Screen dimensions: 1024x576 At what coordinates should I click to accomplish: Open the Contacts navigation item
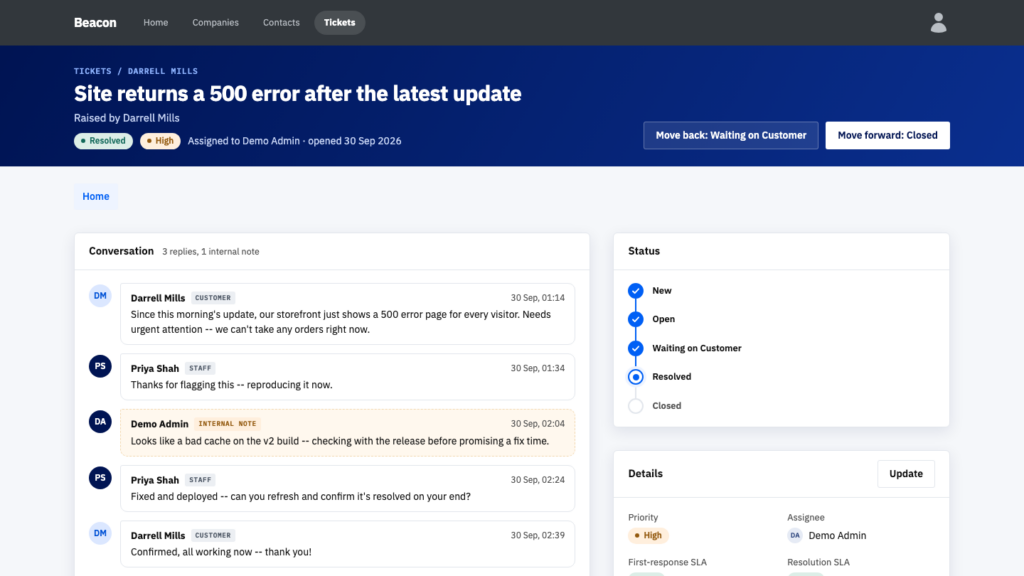pos(281,22)
